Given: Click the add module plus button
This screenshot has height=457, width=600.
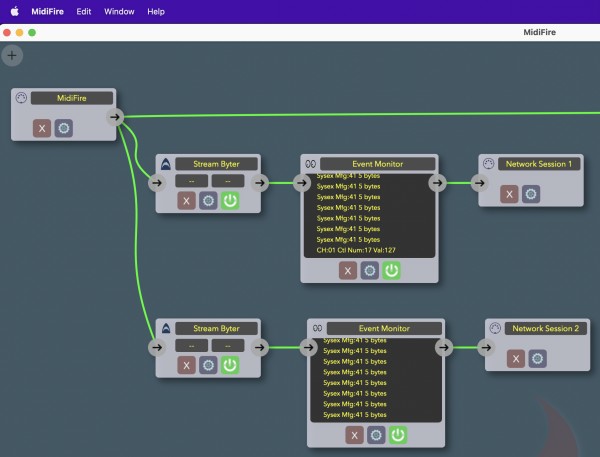Looking at the screenshot, I should click(x=12, y=55).
